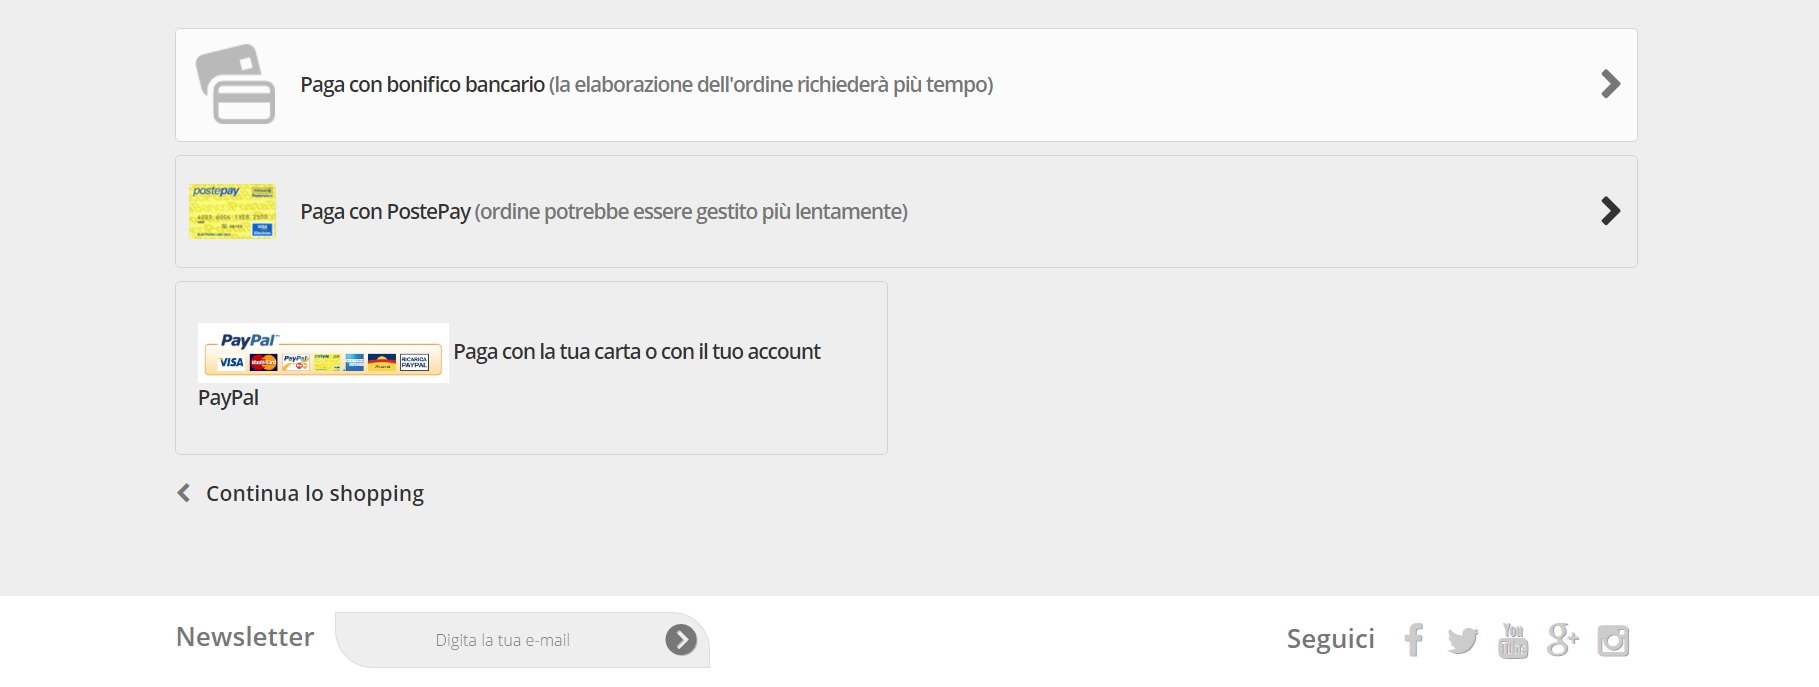The width and height of the screenshot is (1819, 687).
Task: Click the back chevron beside Continua lo shopping
Action: click(184, 493)
